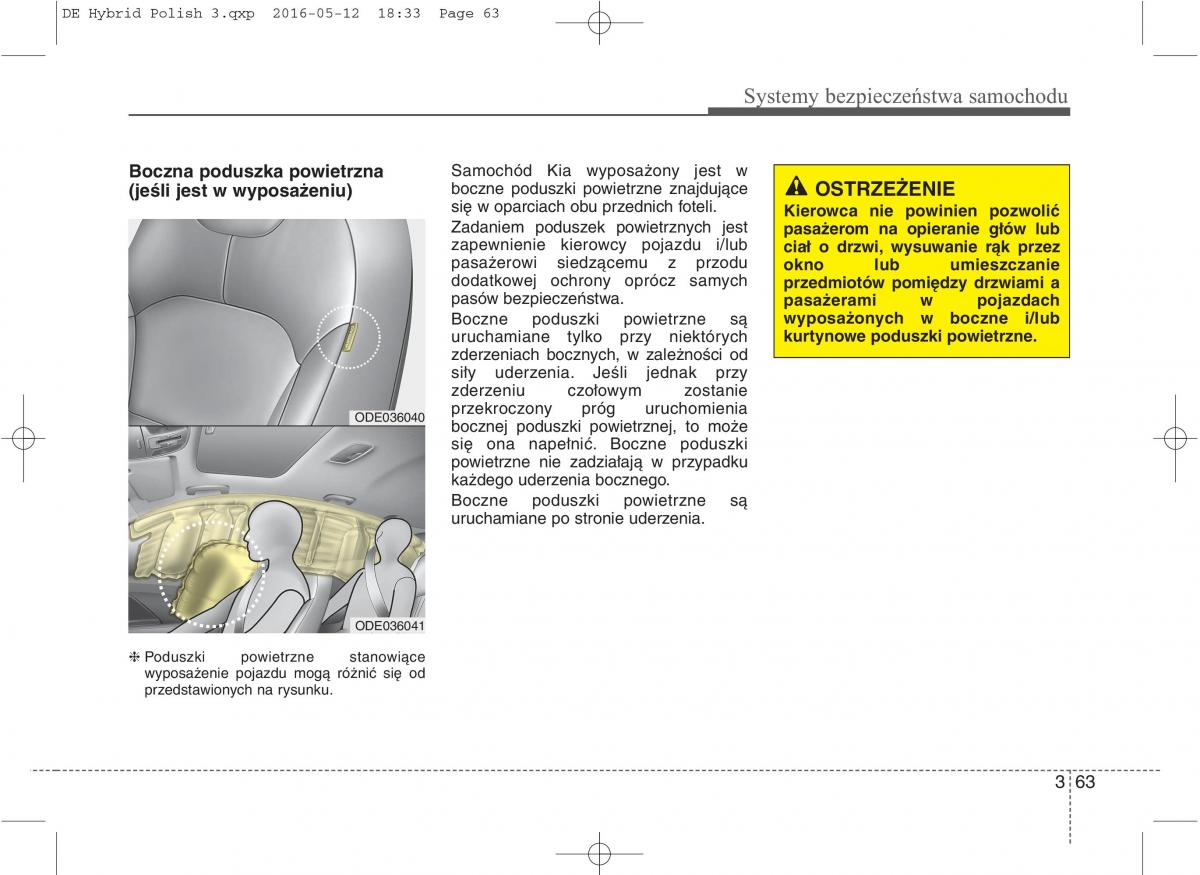Select the OSTRZEŻENIE warning heading
1200x875 pixels.
tap(884, 188)
